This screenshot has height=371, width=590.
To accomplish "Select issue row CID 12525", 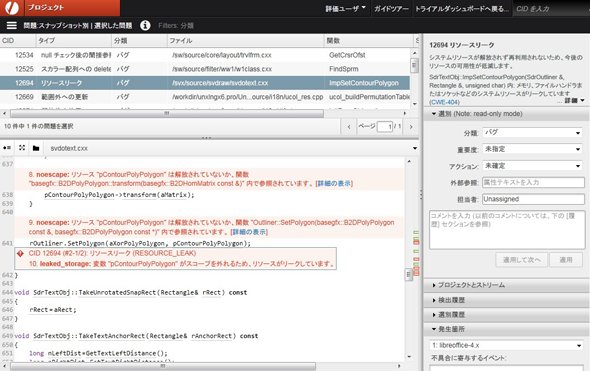I will coord(205,69).
